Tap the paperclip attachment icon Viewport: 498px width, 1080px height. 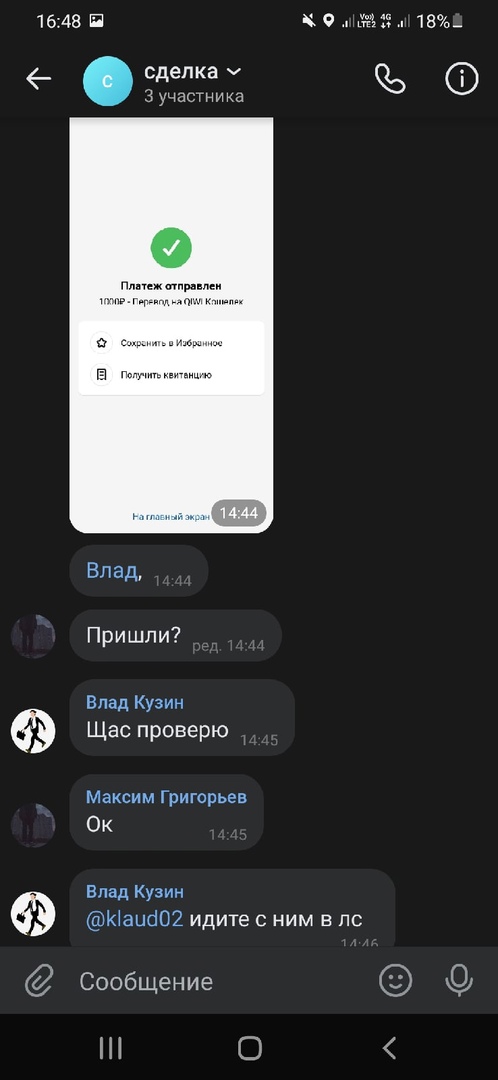[40, 980]
